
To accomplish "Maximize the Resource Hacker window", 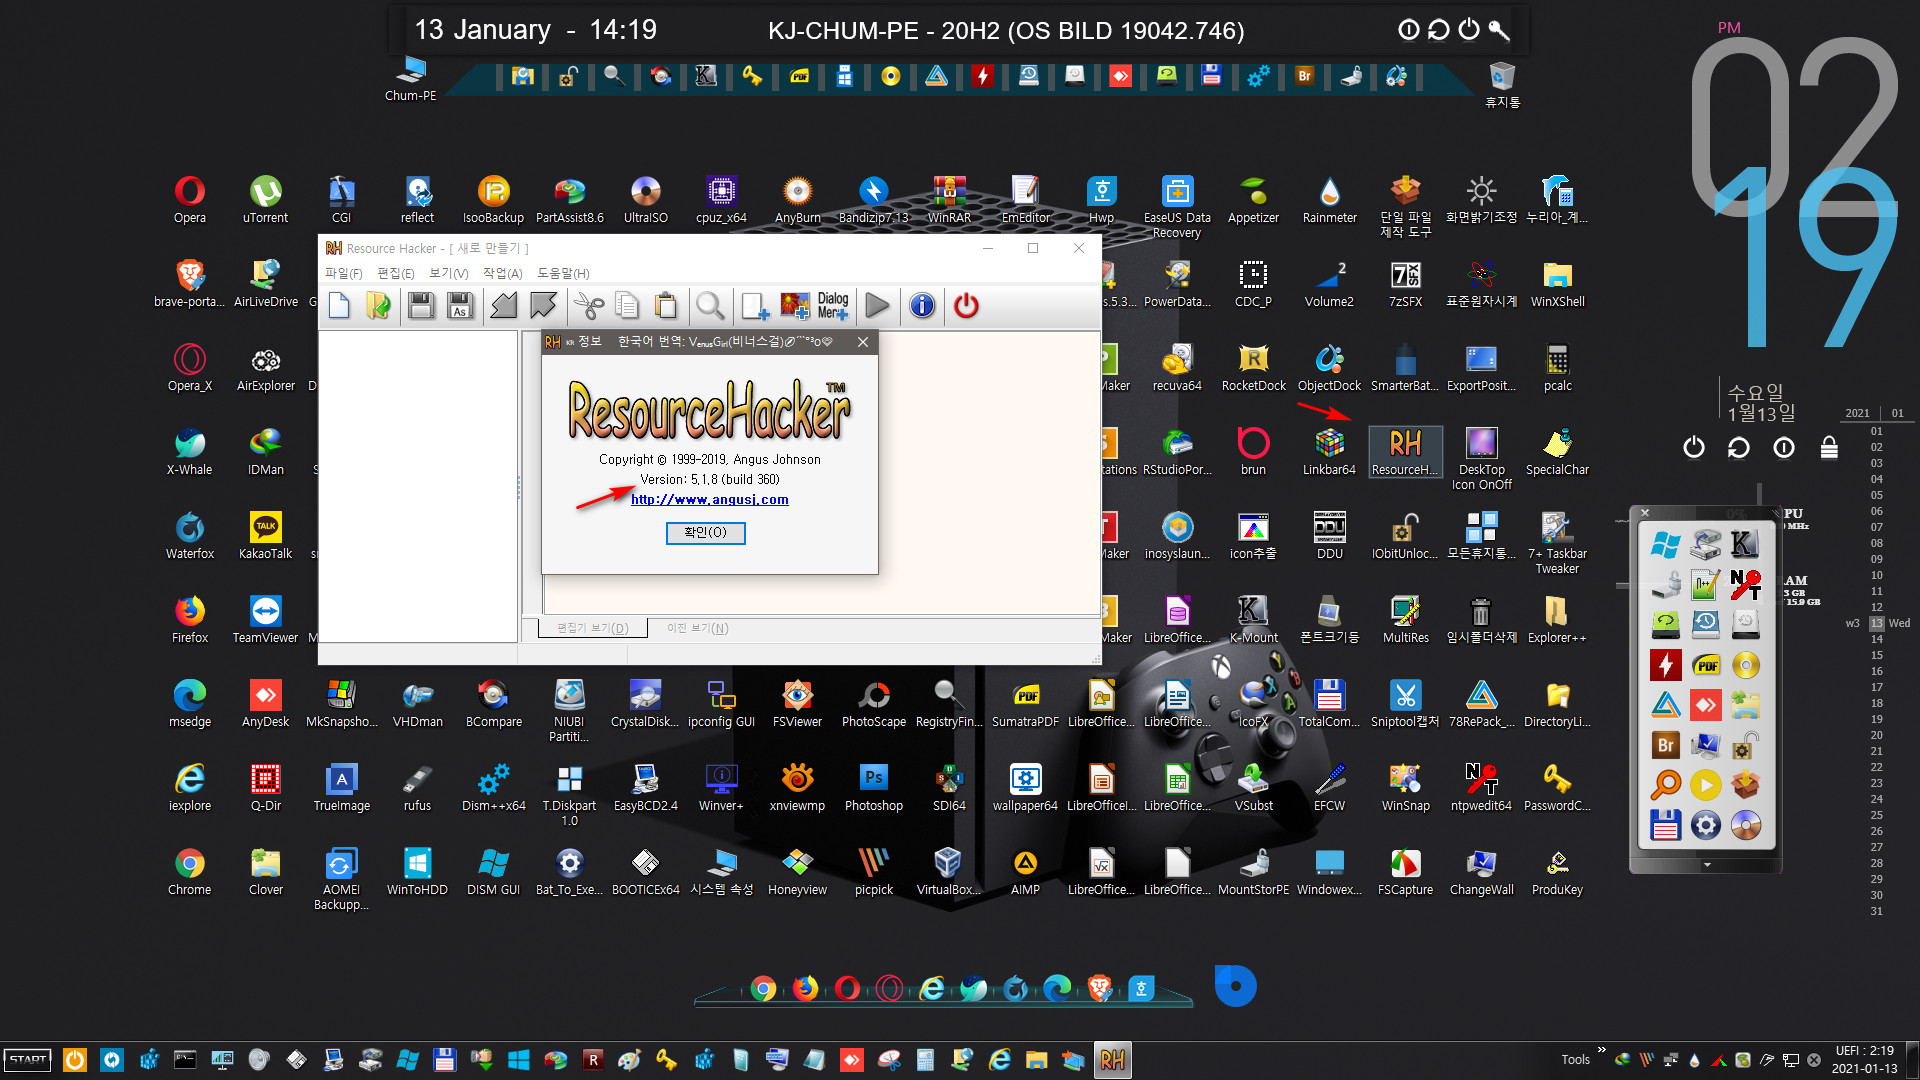I will tap(1033, 248).
